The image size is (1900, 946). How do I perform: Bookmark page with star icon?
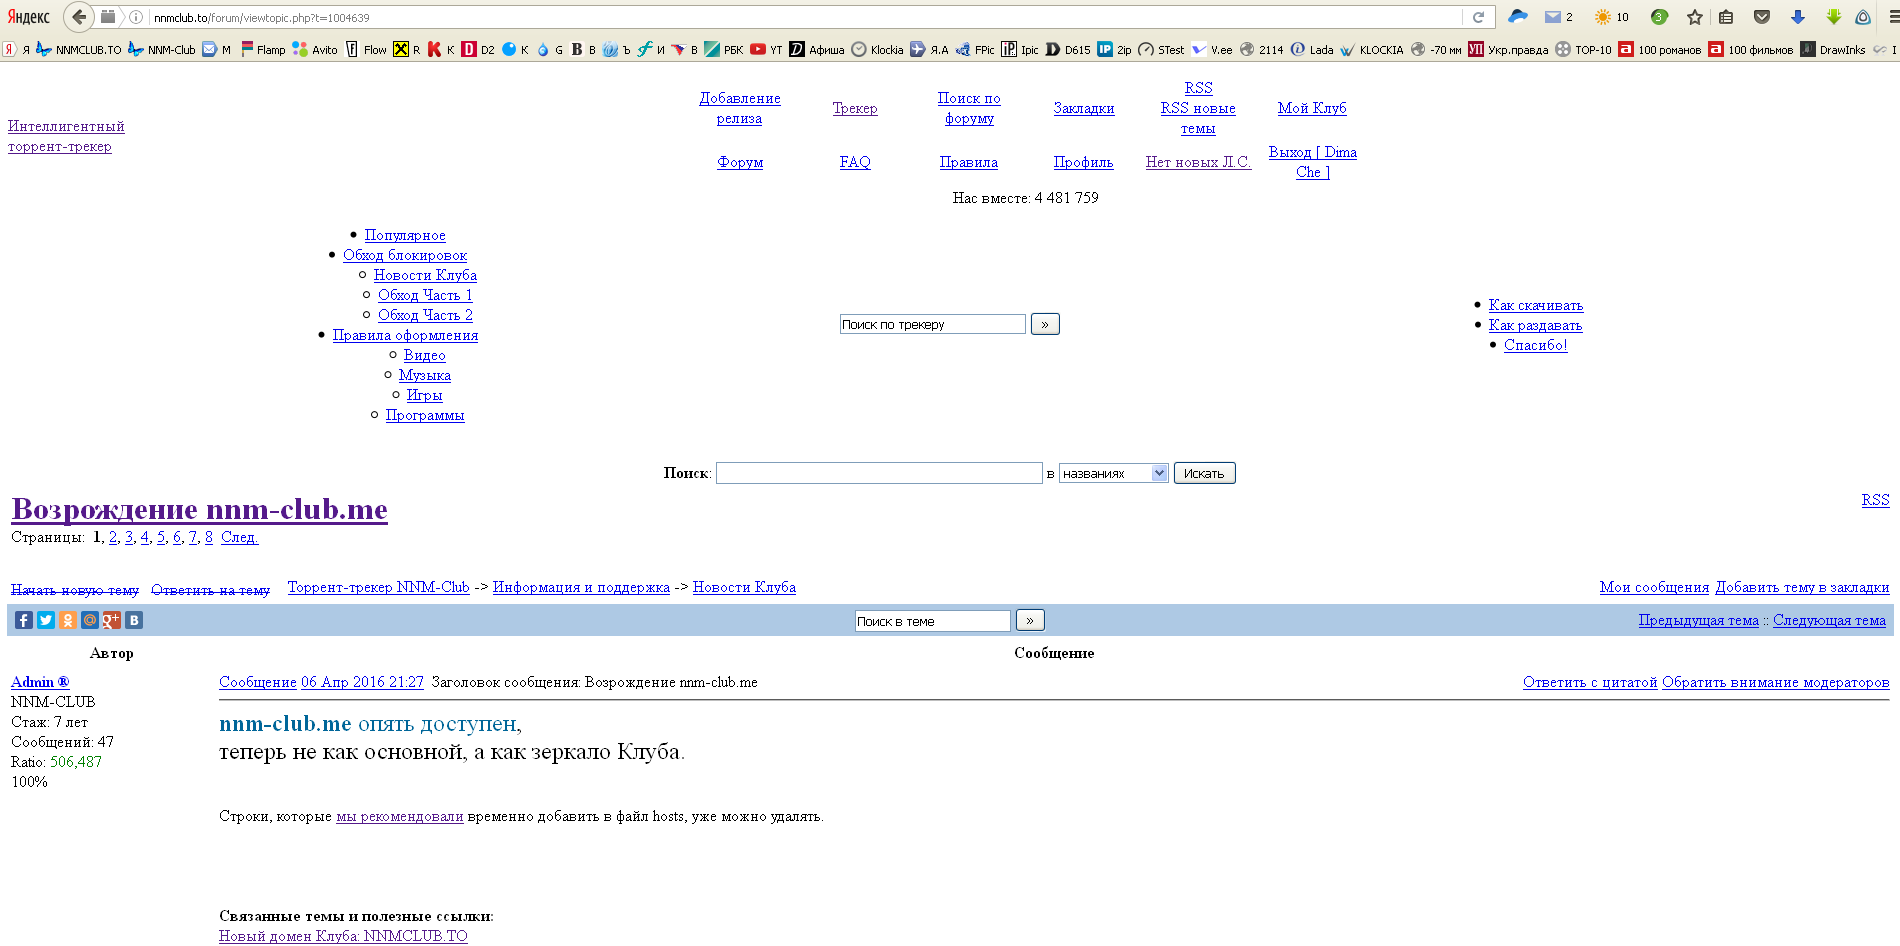click(x=1694, y=17)
